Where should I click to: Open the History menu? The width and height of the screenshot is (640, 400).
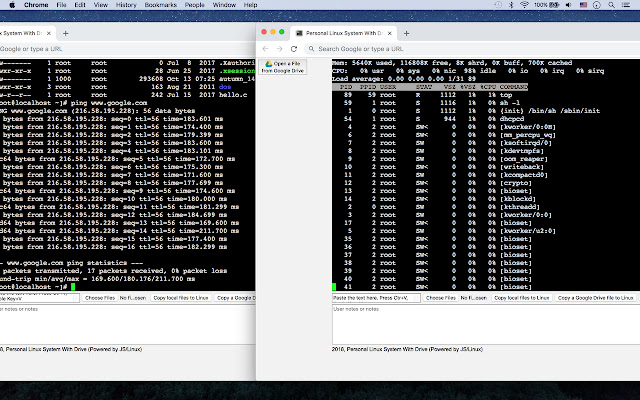coord(126,5)
